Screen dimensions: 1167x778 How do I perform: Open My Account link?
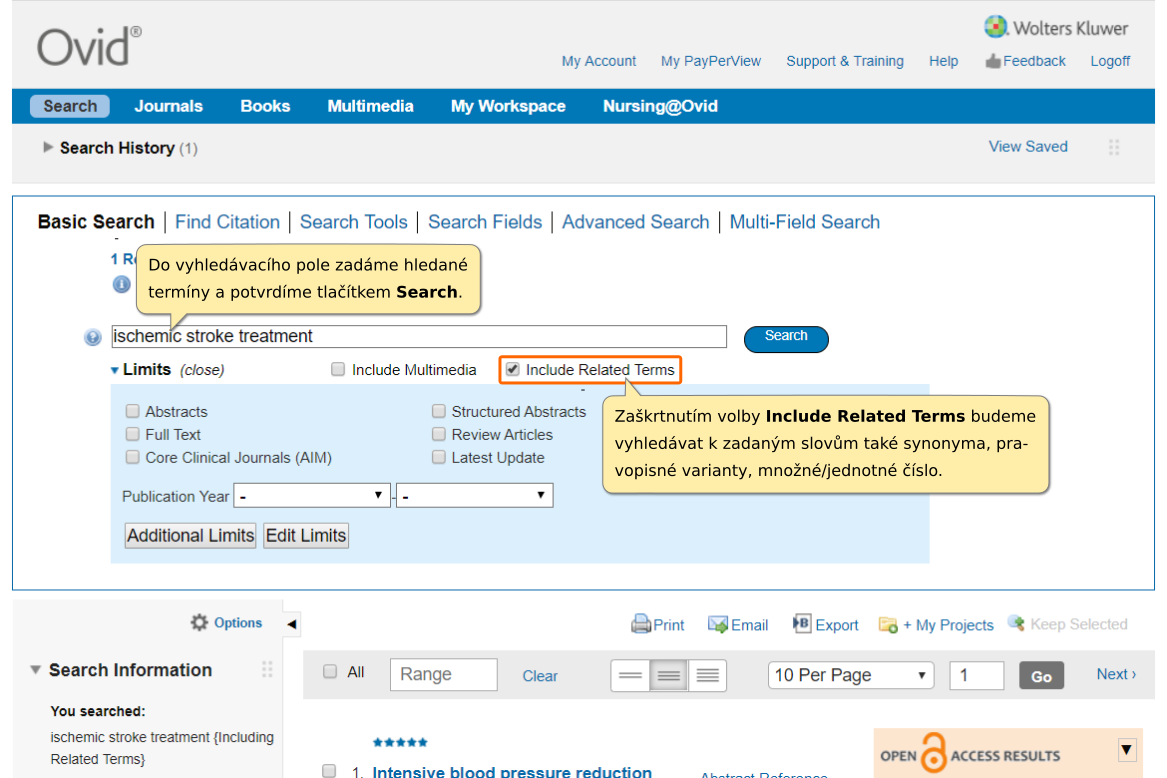pyautogui.click(x=598, y=61)
